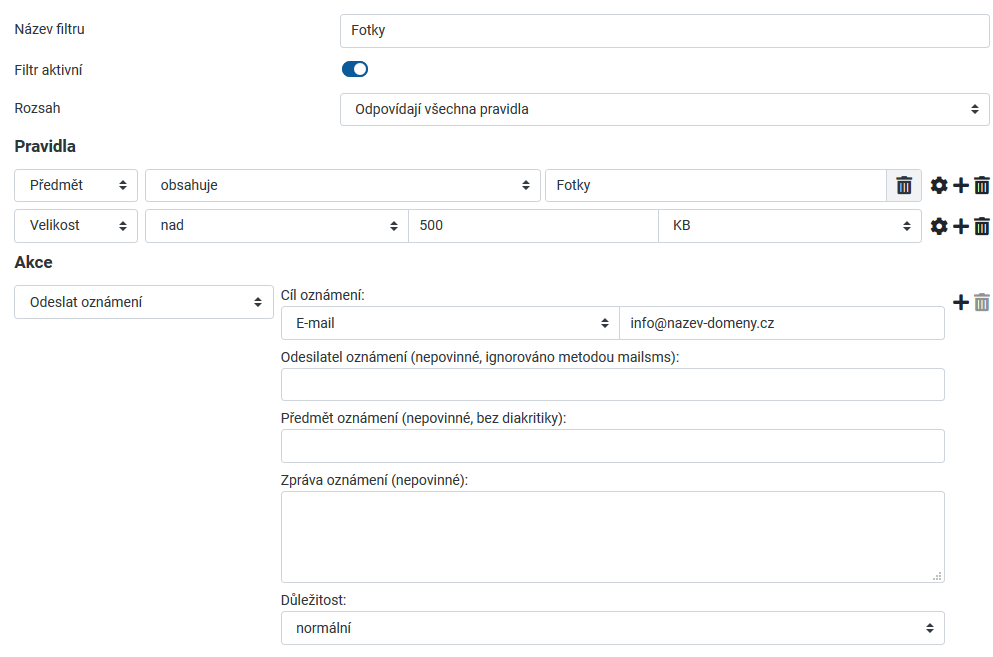Viewport: 993px width, 657px height.
Task: Change the KB size unit dropdown
Action: pyautogui.click(x=789, y=226)
